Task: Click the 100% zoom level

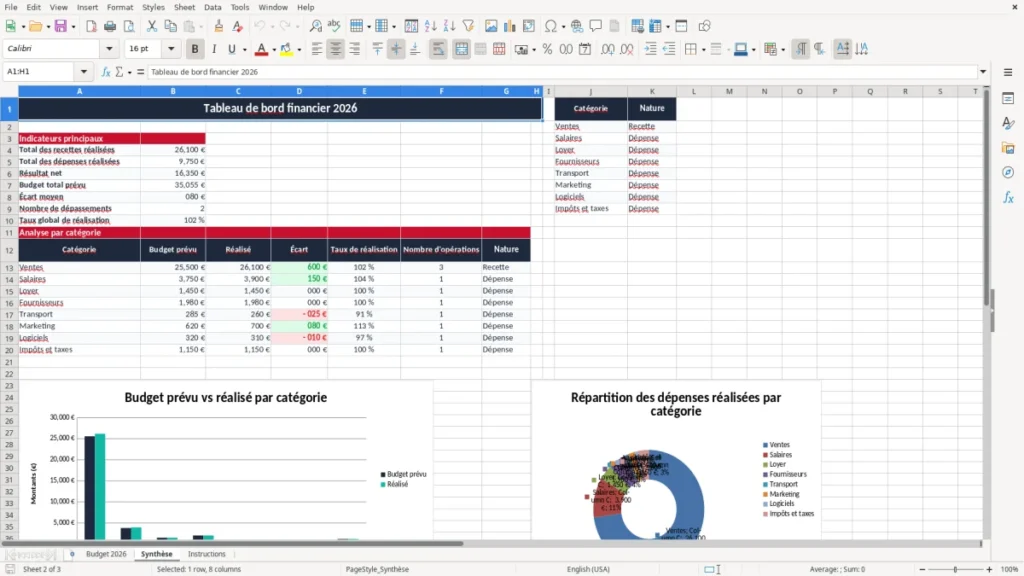Action: tap(1010, 569)
